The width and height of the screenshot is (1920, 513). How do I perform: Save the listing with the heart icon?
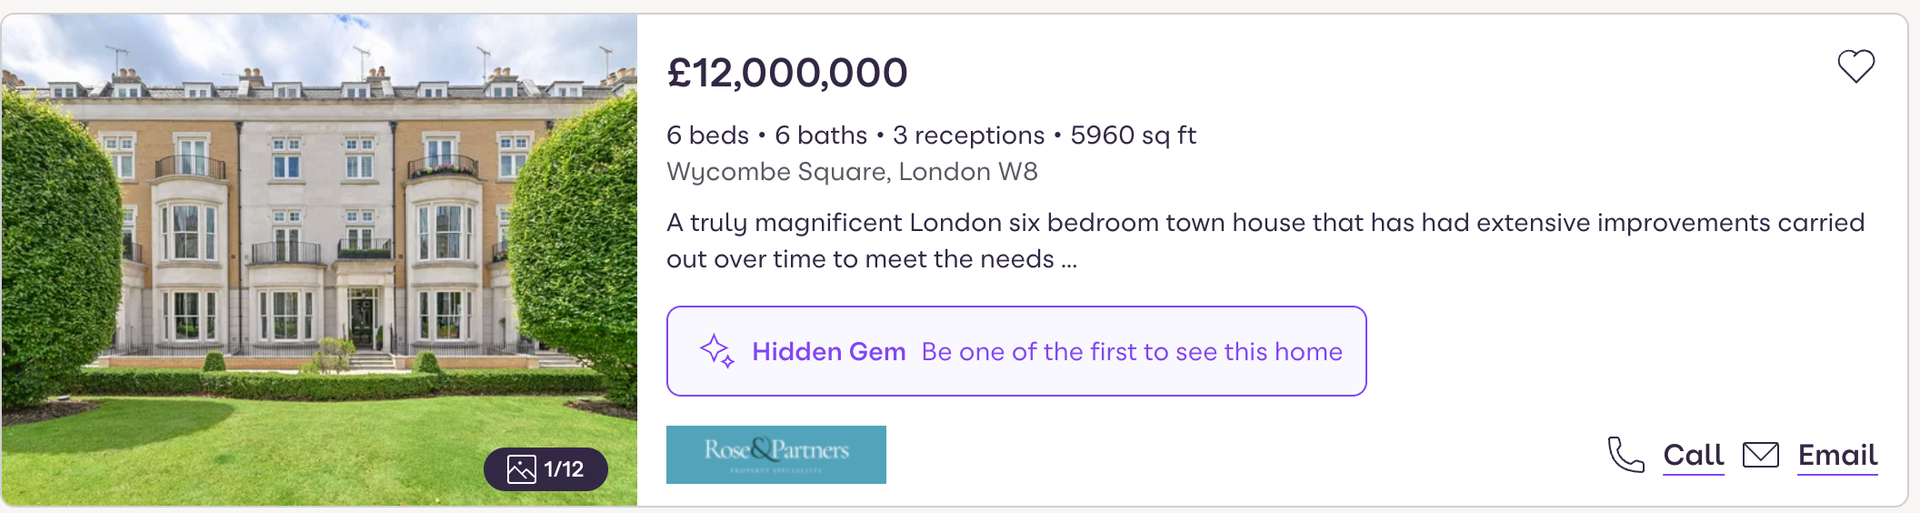click(1855, 66)
